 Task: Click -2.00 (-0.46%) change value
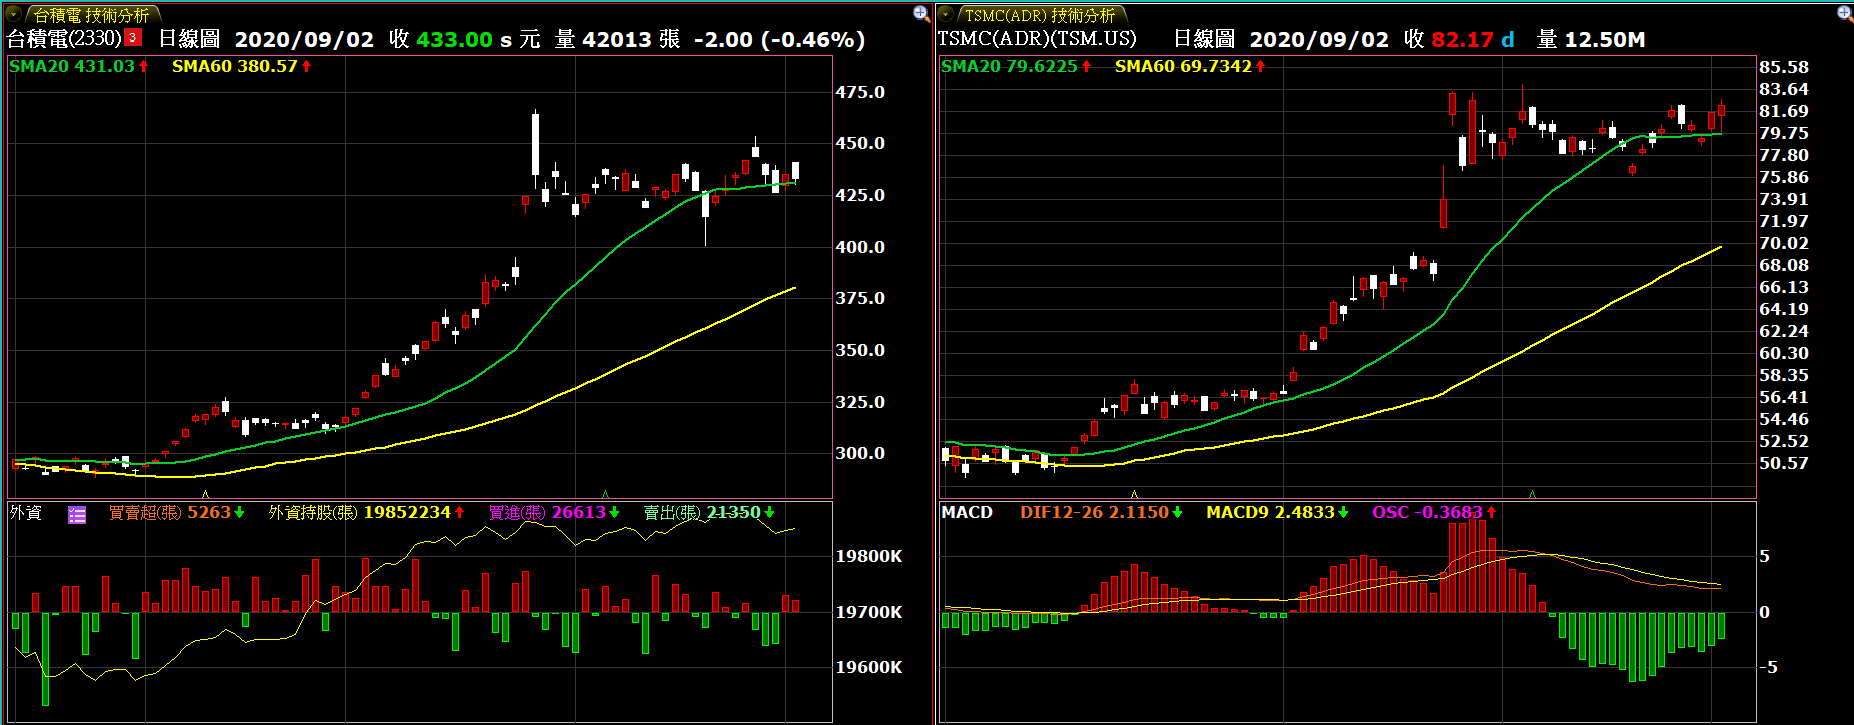(x=779, y=39)
